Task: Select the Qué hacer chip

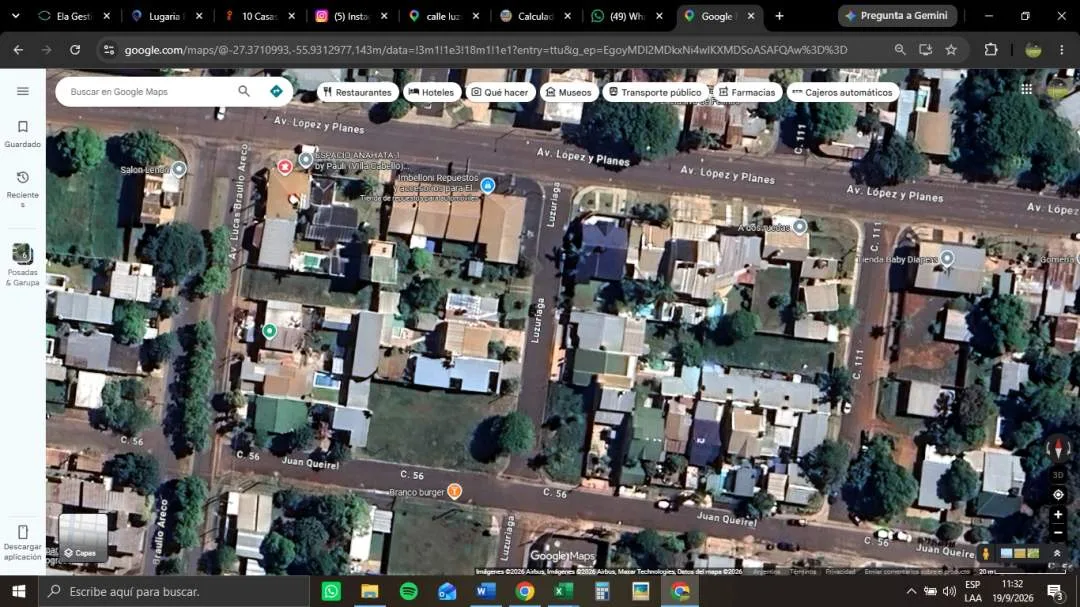Action: coord(500,92)
